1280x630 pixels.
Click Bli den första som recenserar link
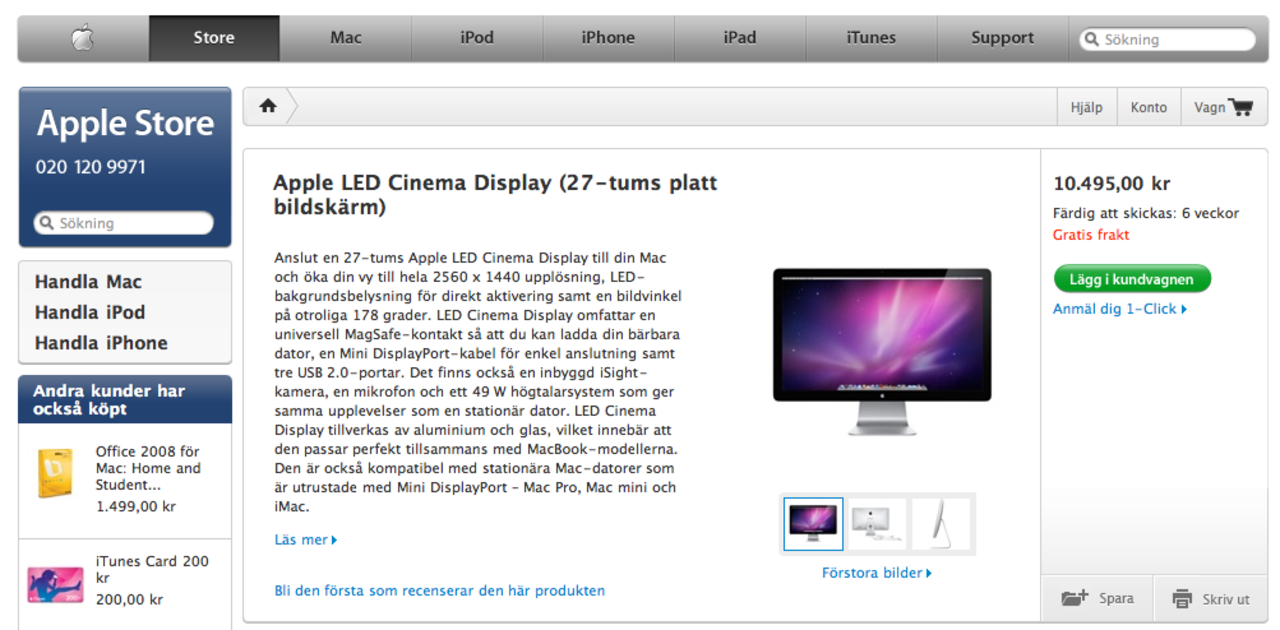[439, 591]
